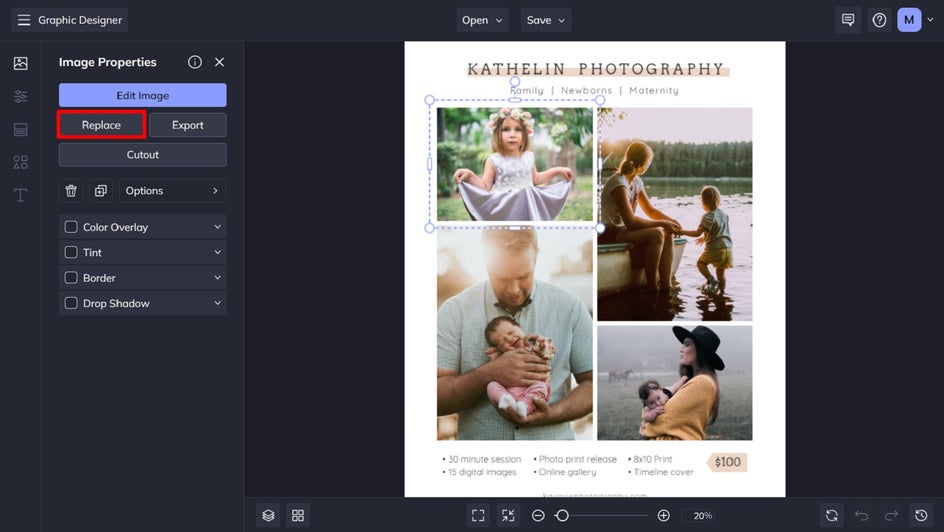Delete the selected image with trash icon
944x532 pixels.
click(71, 191)
